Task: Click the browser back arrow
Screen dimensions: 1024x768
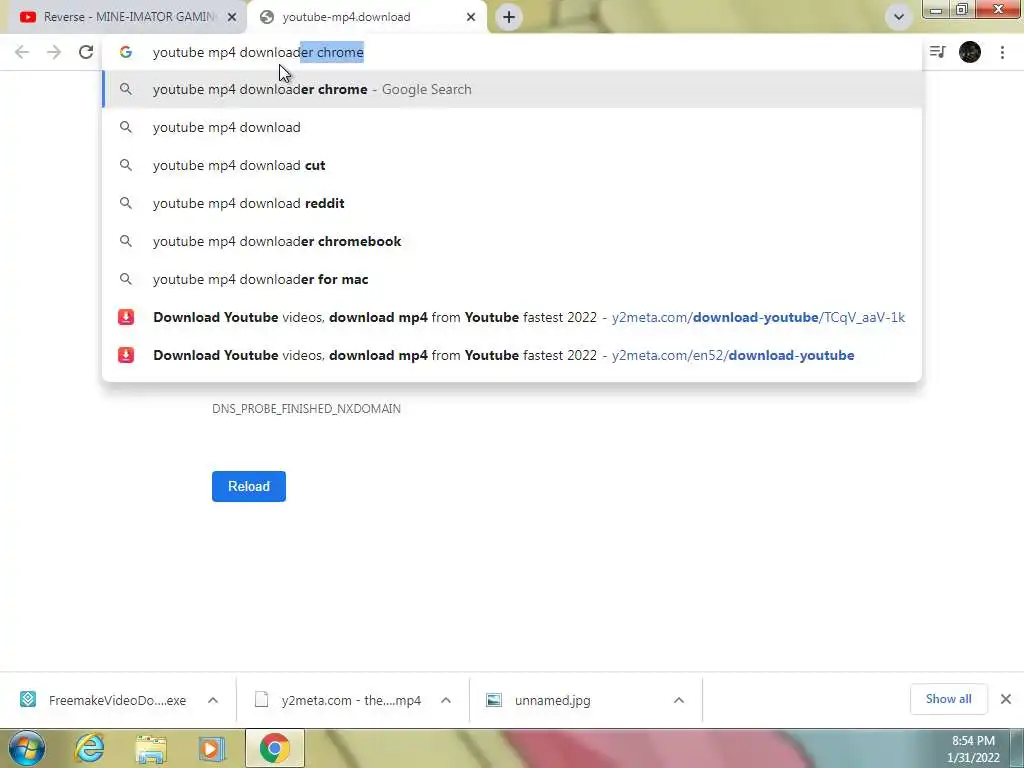Action: 22,52
